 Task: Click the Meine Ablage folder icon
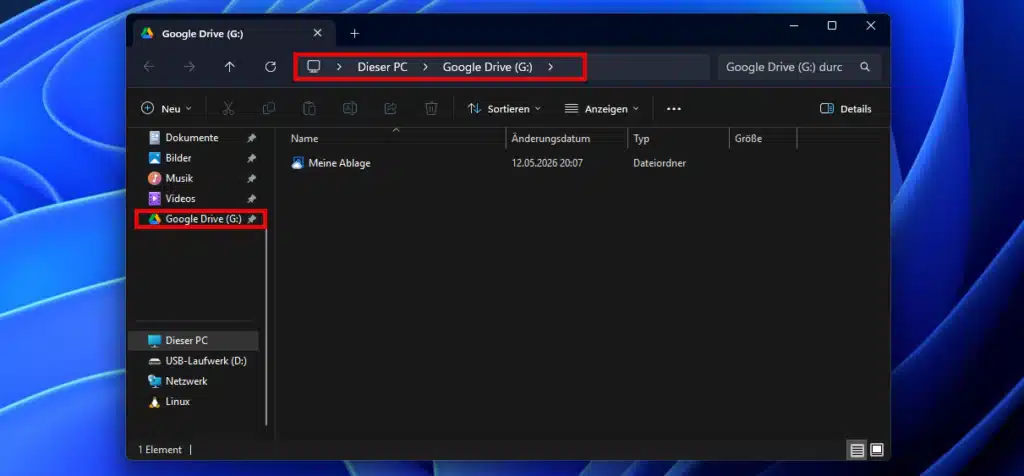(297, 163)
